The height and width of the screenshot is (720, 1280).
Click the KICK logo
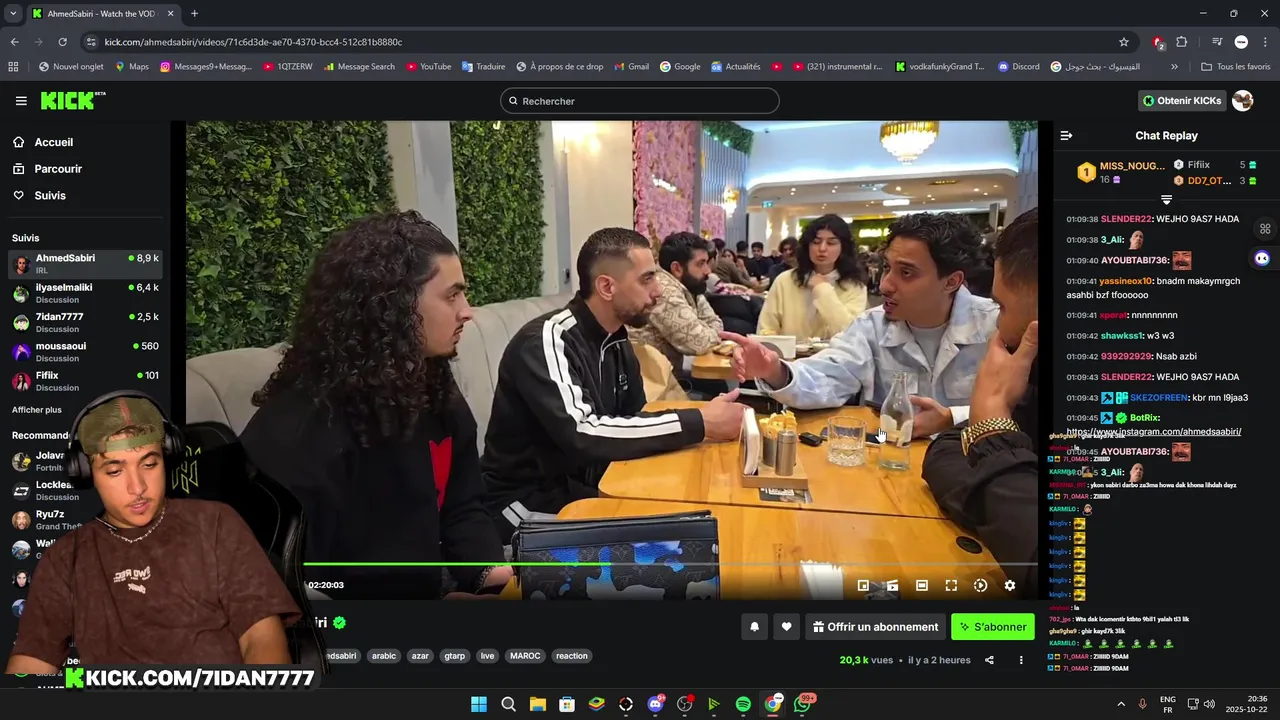click(72, 100)
